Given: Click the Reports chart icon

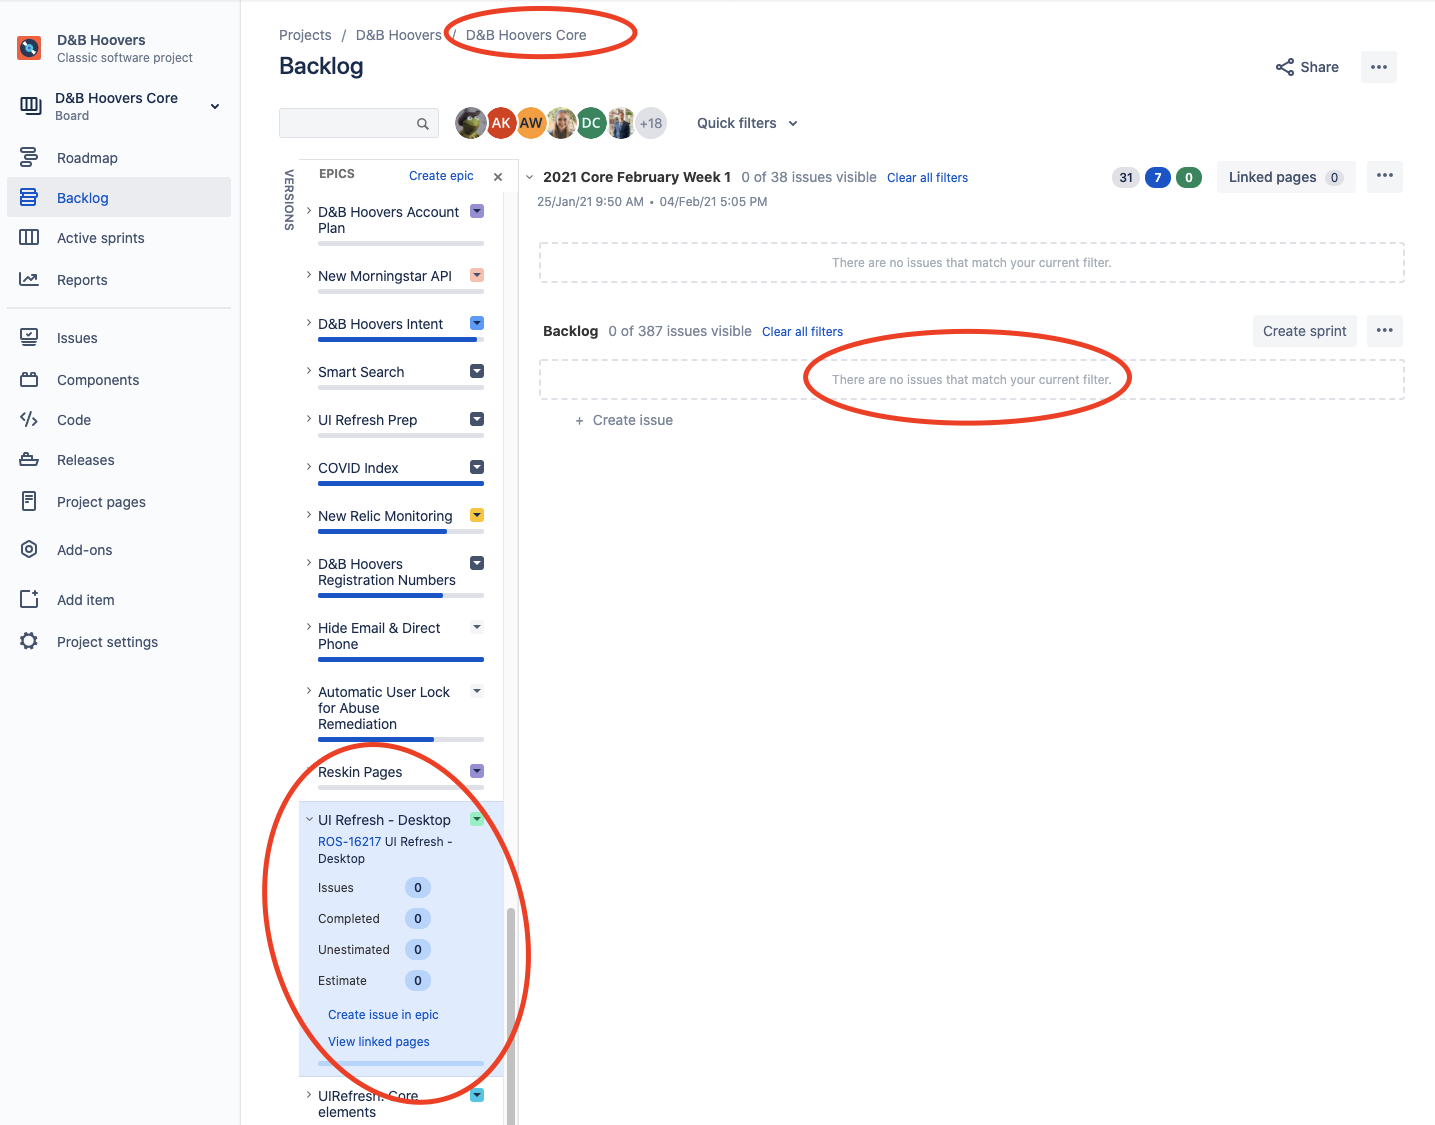Looking at the screenshot, I should [x=29, y=279].
